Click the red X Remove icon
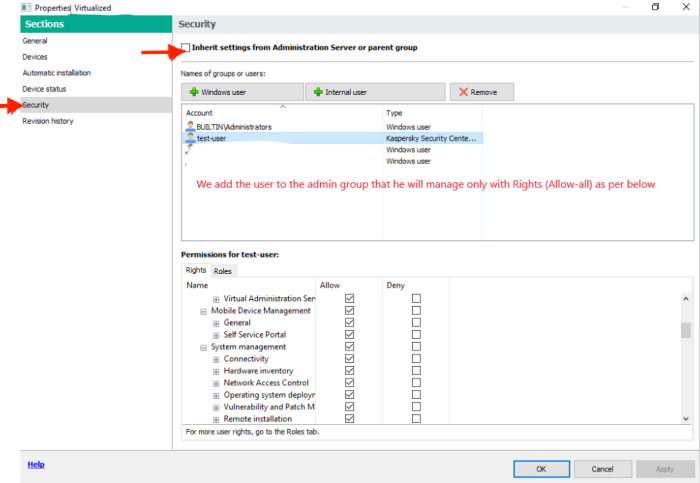Screen dimensions: 700x483 463,92
